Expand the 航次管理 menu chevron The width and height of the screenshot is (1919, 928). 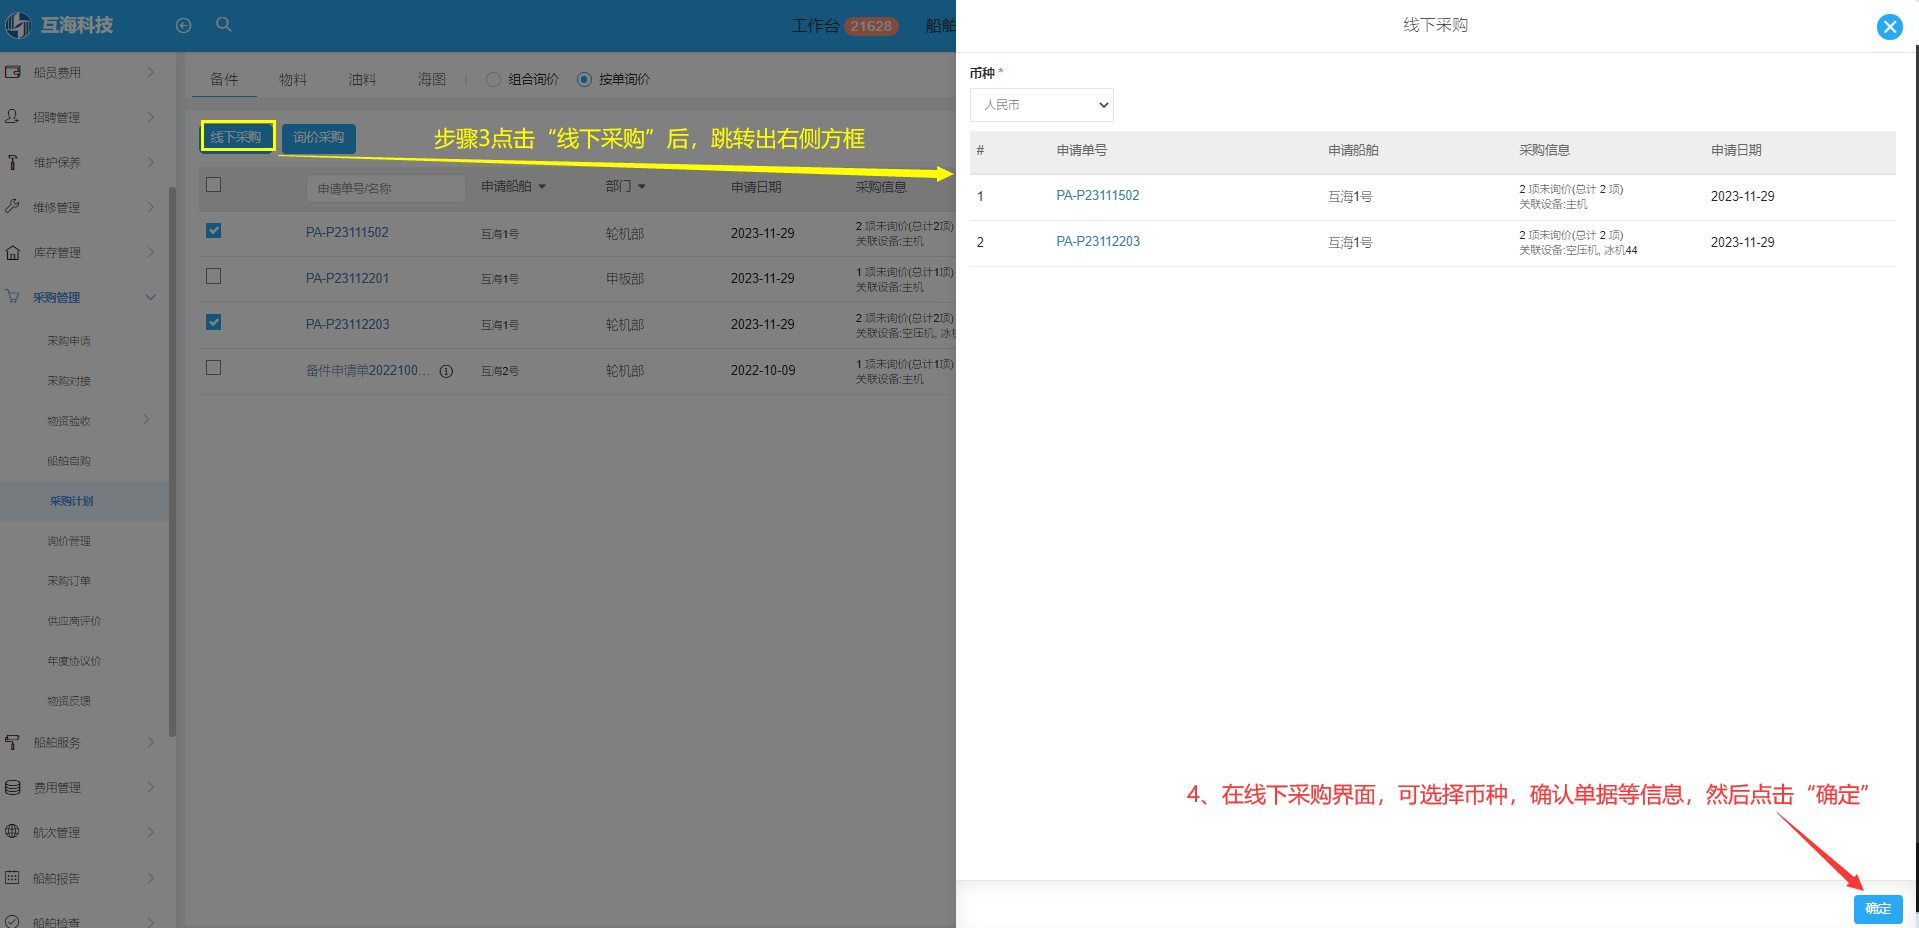point(151,832)
